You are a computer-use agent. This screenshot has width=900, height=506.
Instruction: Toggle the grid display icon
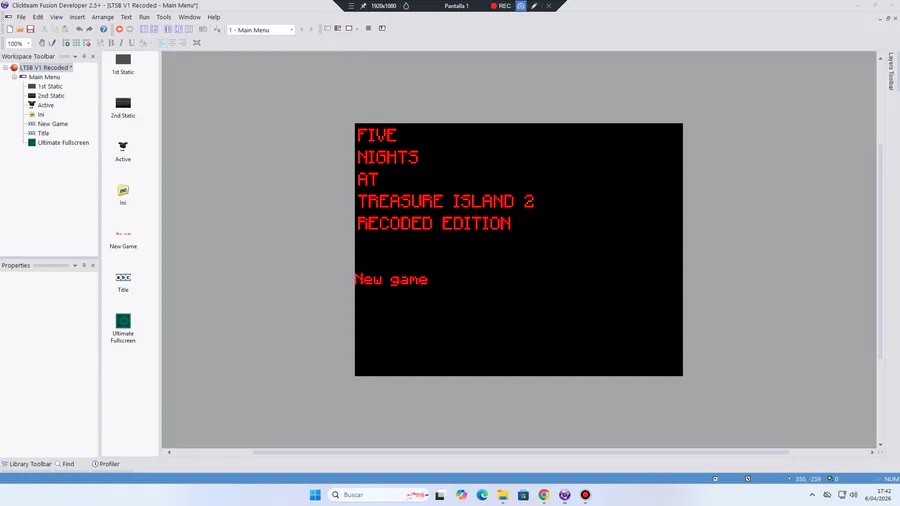pyautogui.click(x=76, y=43)
